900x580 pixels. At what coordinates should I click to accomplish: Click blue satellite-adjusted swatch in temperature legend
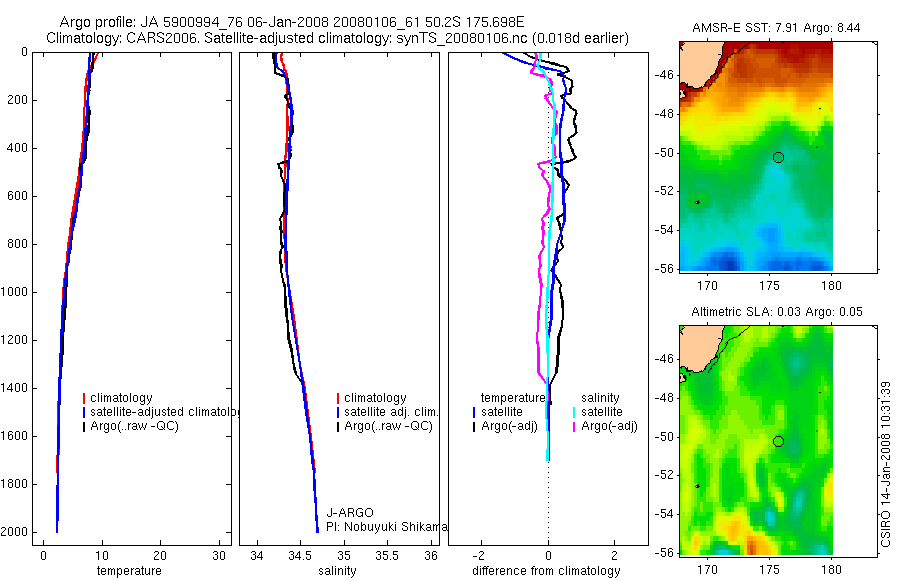84,412
